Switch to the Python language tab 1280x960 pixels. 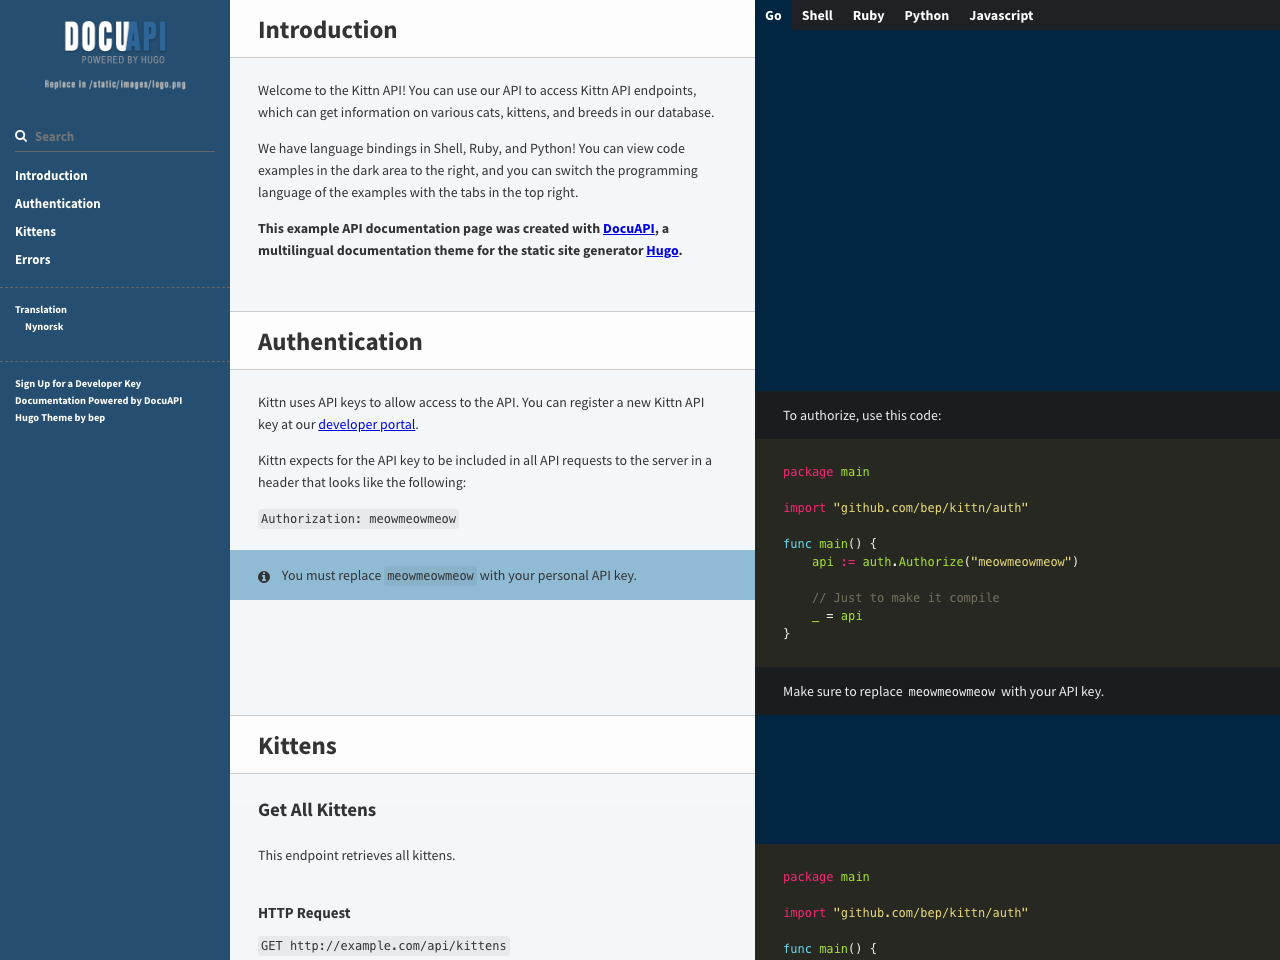coord(925,14)
